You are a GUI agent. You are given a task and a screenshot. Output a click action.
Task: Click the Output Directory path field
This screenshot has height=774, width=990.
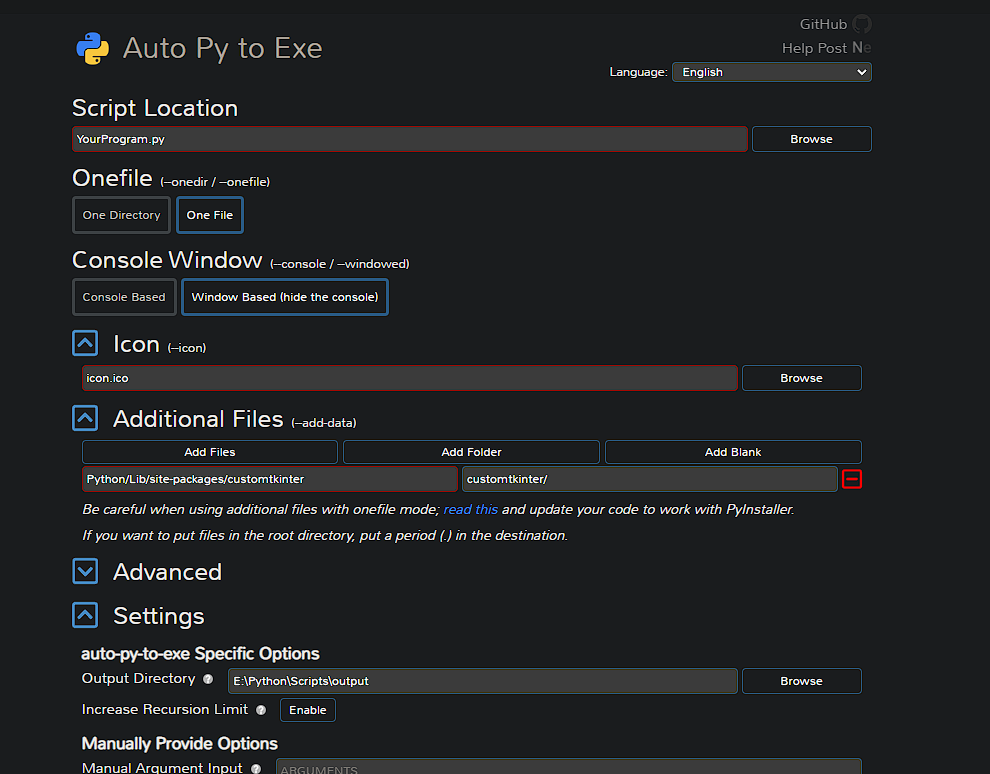[x=483, y=681]
